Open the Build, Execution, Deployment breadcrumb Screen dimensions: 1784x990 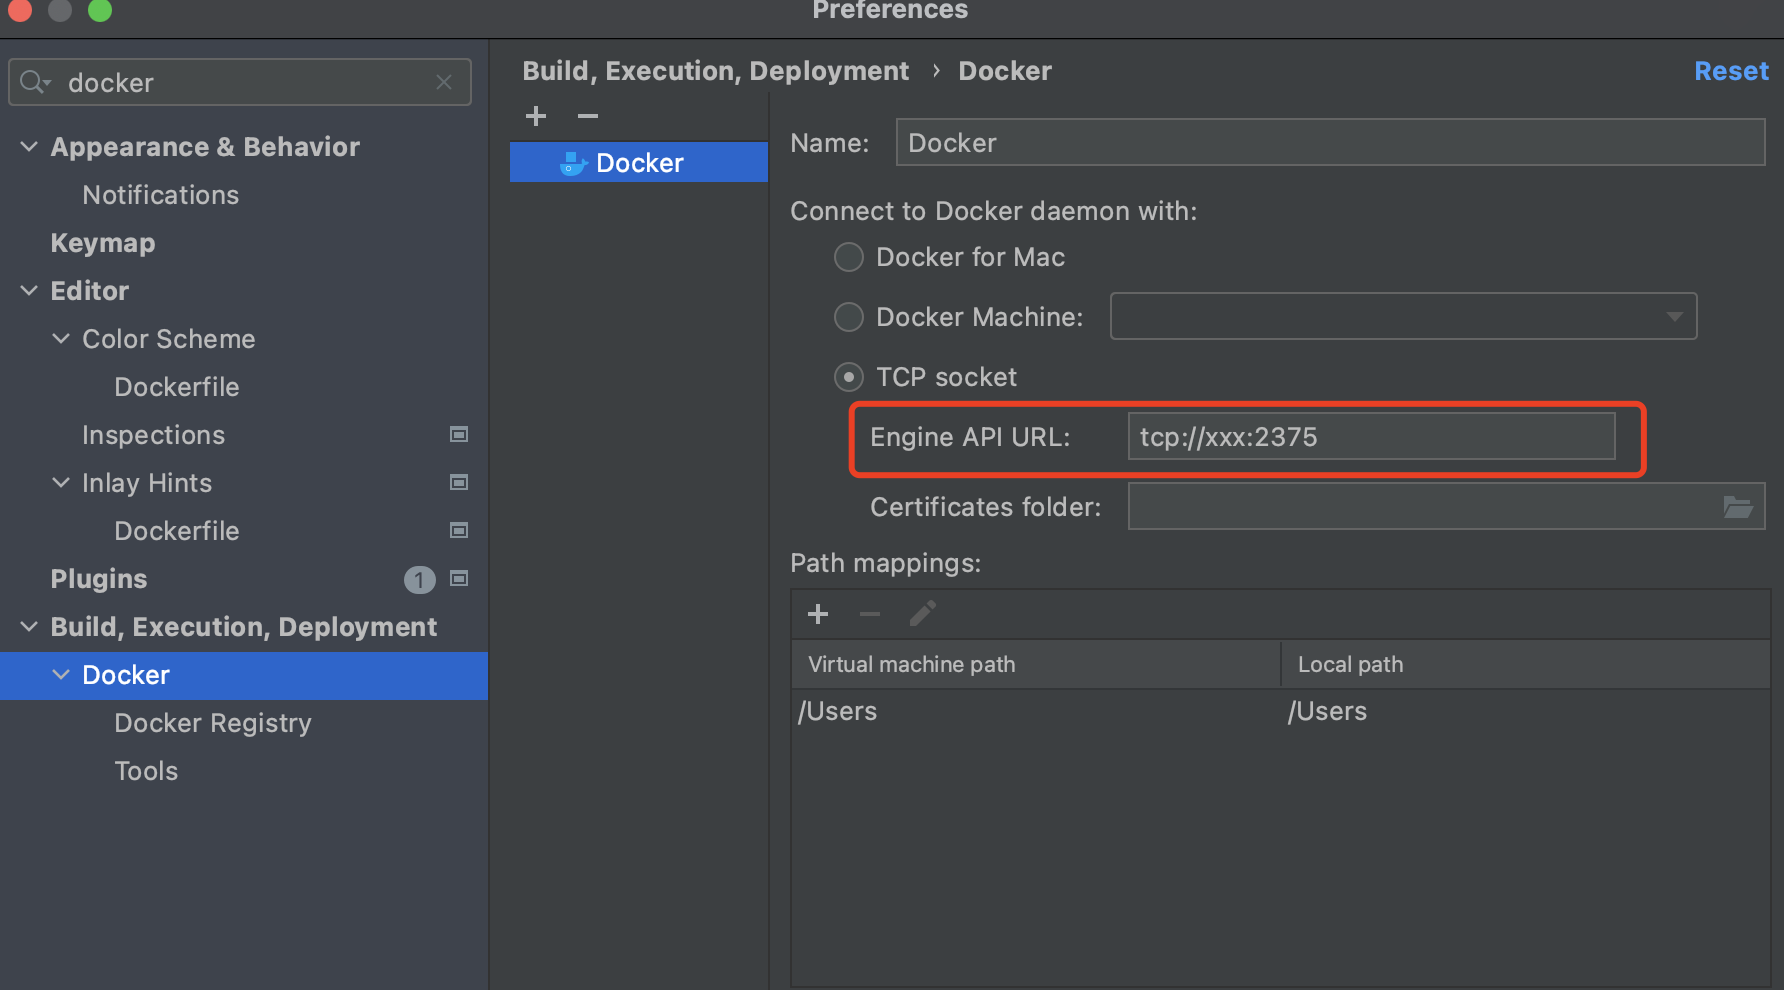pos(715,70)
